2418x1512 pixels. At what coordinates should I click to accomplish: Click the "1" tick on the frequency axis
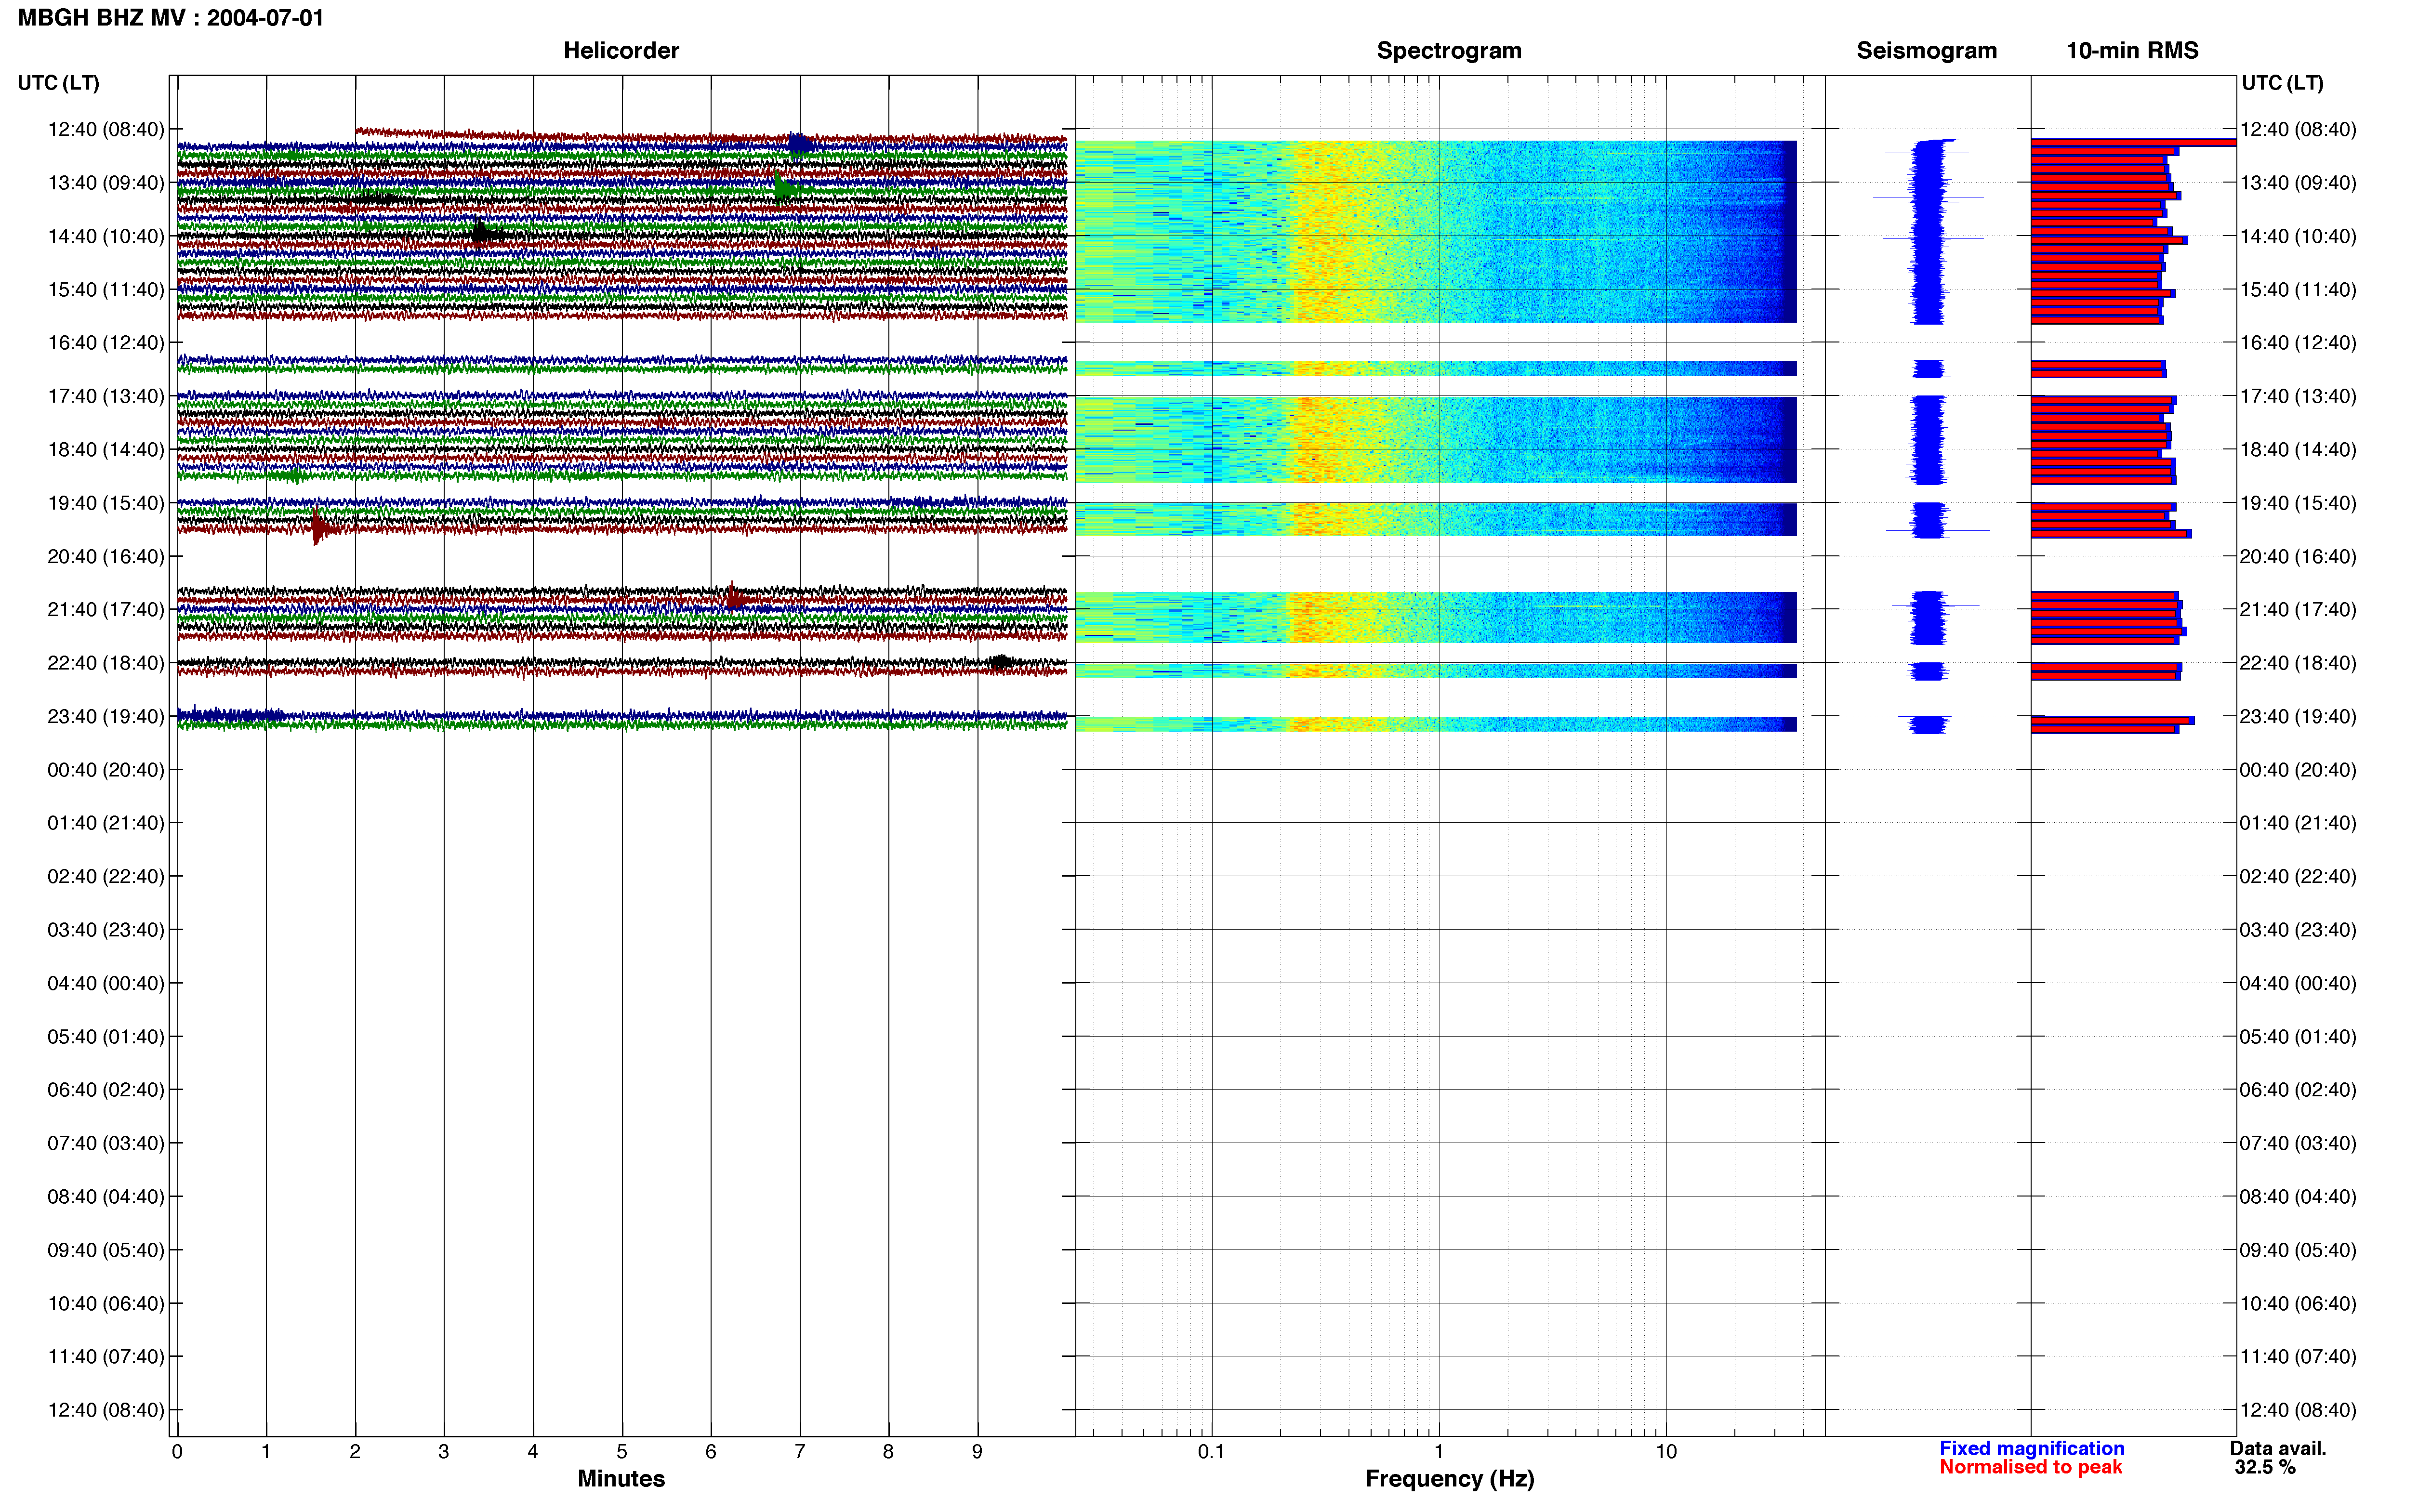1438,1451
